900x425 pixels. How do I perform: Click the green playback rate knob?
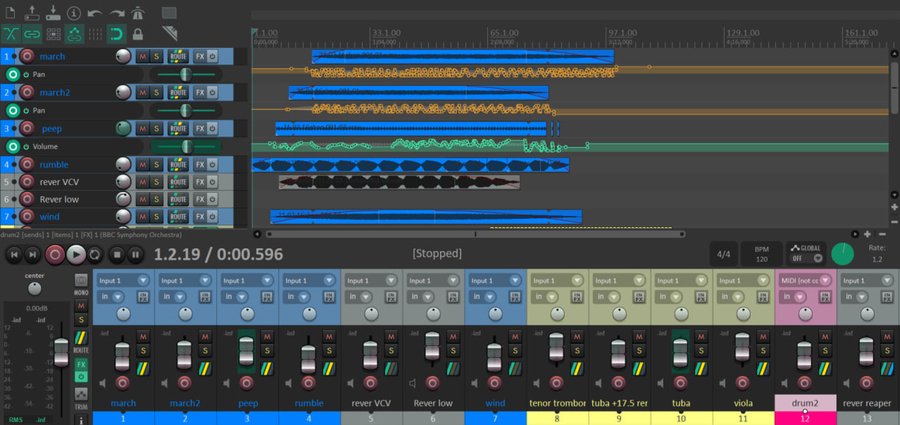pos(843,254)
